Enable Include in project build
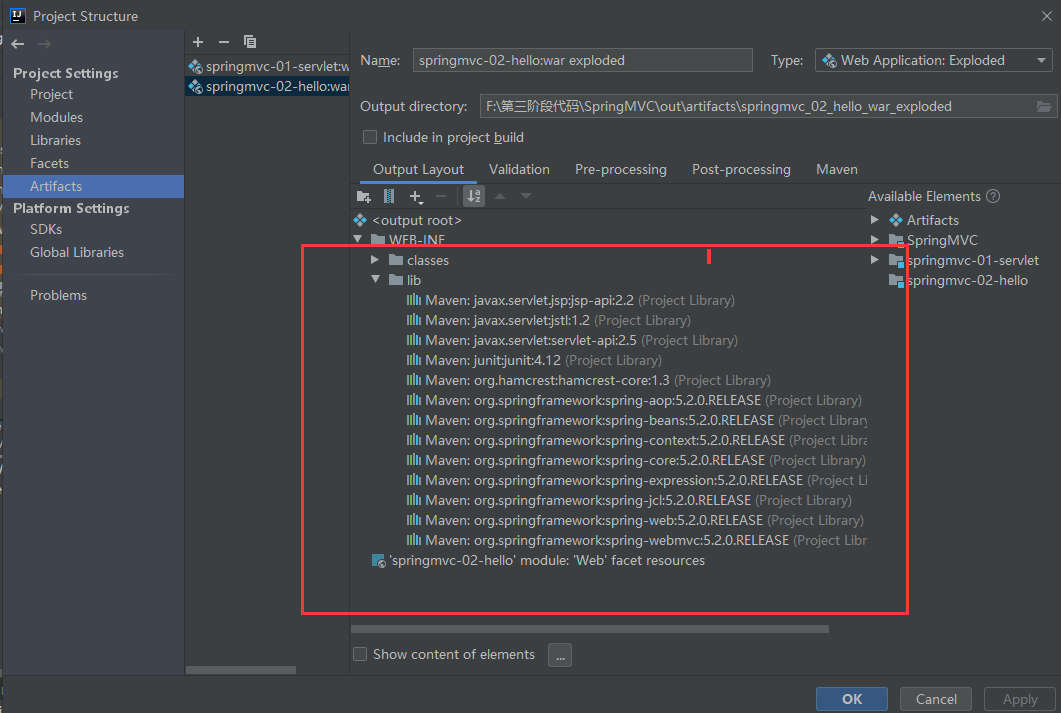 [x=370, y=137]
